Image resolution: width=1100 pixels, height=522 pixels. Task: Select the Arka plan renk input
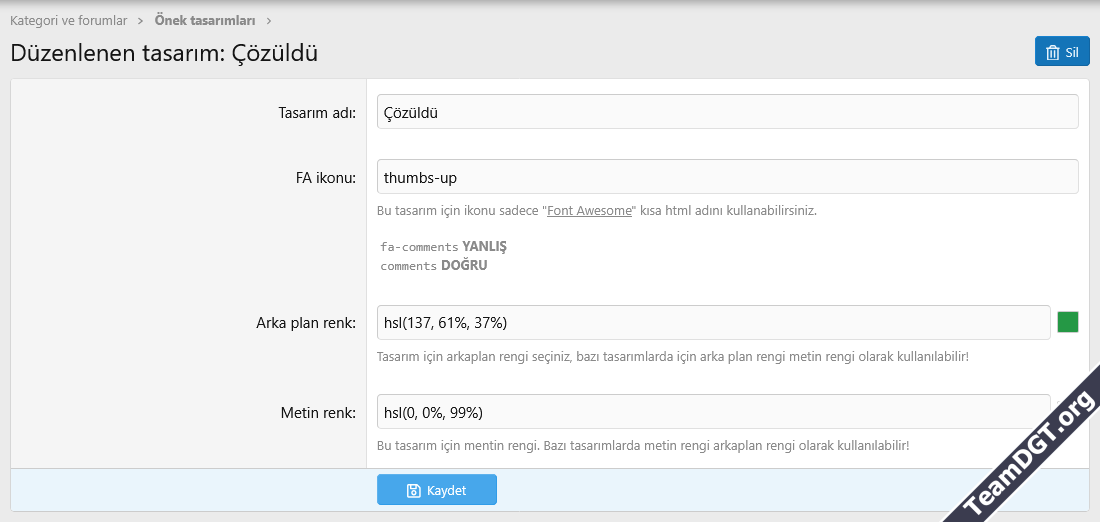coord(713,322)
